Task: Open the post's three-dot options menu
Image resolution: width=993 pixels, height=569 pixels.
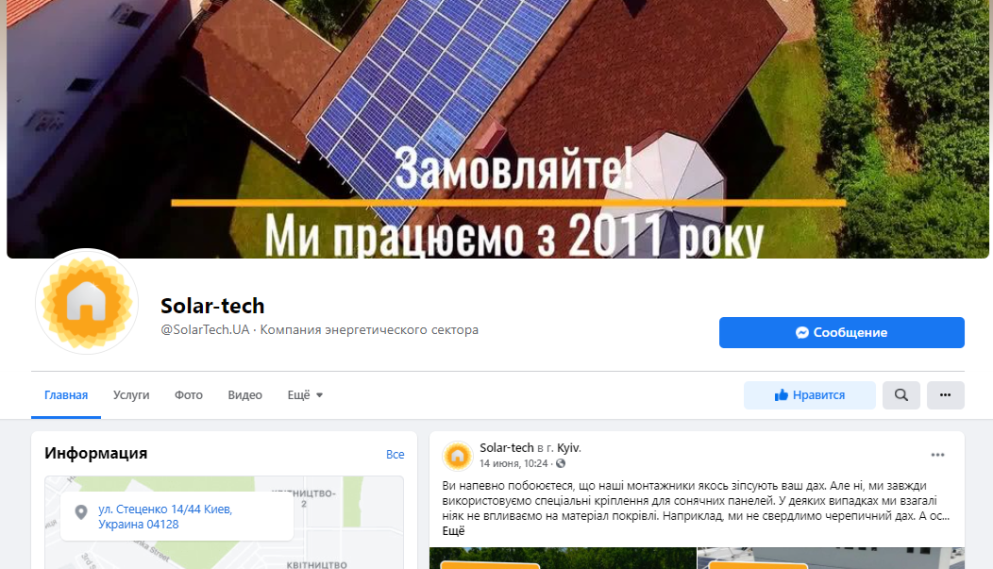Action: point(937,455)
